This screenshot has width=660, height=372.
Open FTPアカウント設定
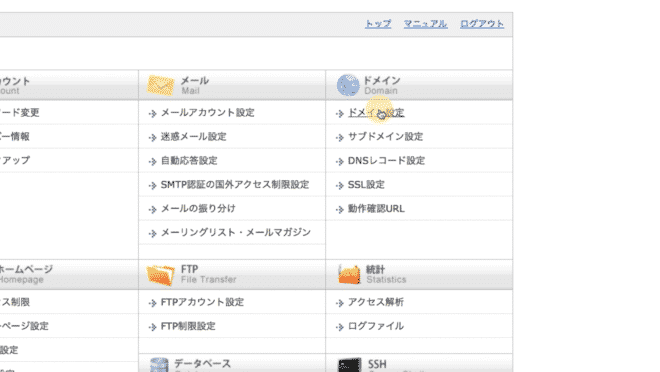tap(202, 302)
